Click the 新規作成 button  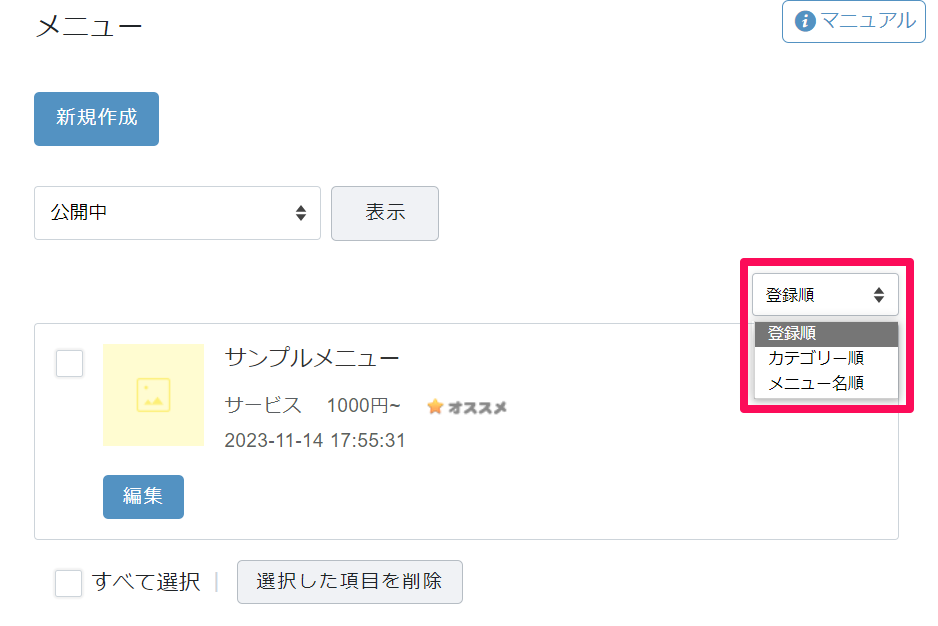[x=96, y=118]
